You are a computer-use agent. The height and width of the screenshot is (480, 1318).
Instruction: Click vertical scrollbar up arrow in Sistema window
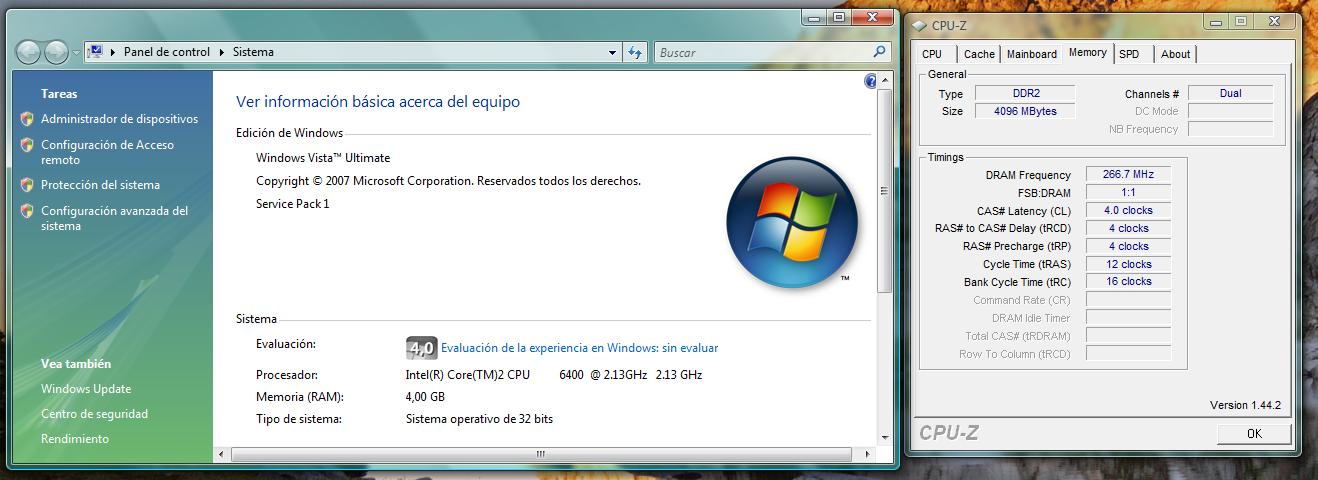(883, 80)
